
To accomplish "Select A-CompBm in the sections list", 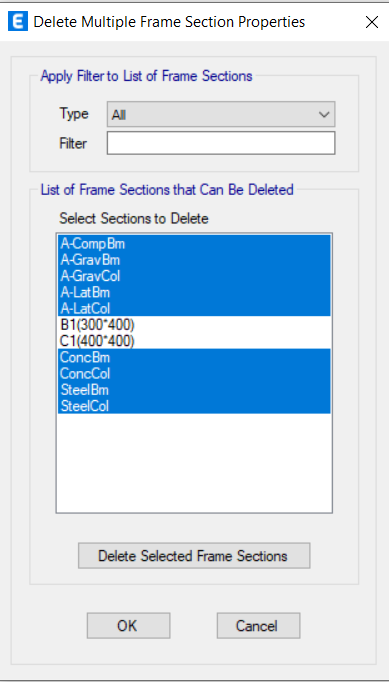I will click(x=194, y=244).
